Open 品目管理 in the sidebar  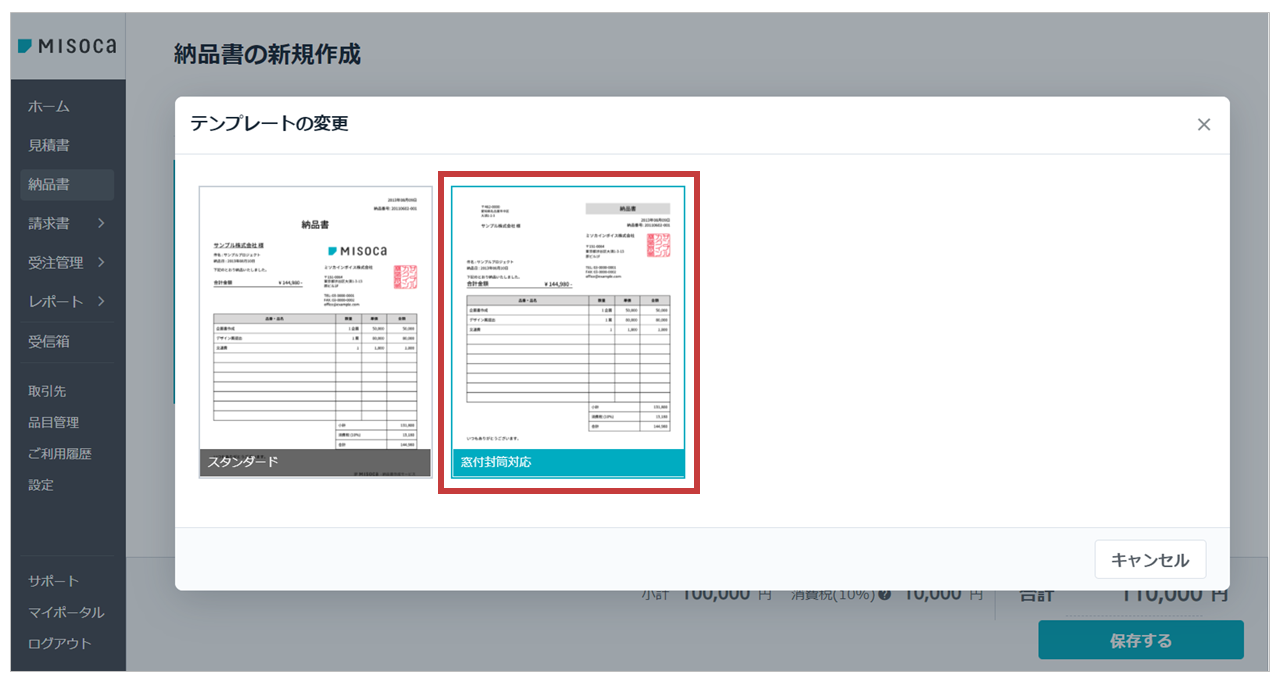pos(54,423)
